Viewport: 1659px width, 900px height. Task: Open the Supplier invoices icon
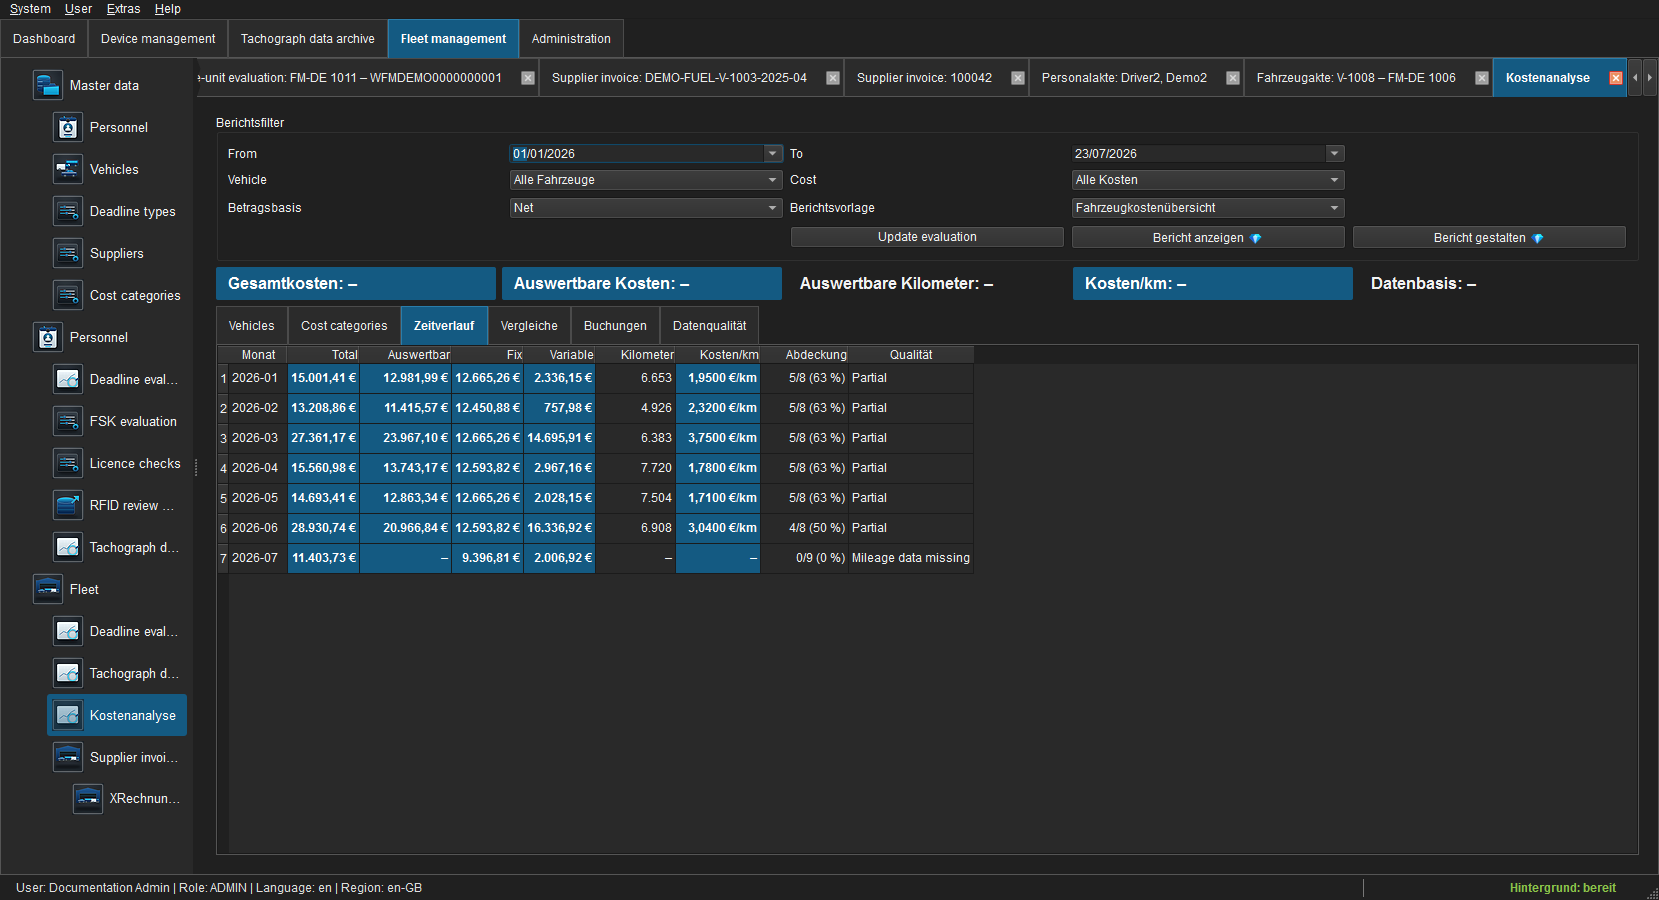coord(67,758)
